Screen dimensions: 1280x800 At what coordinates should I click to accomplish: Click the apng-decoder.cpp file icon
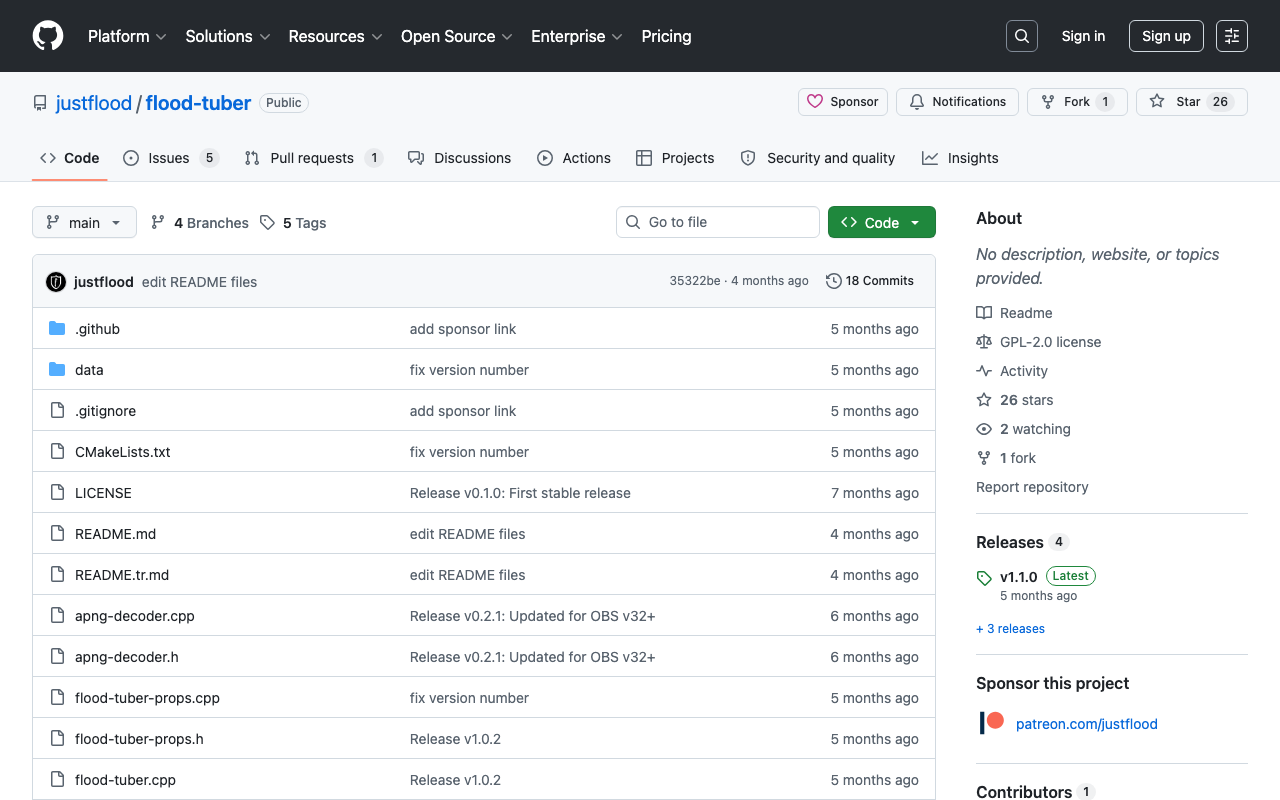point(57,616)
